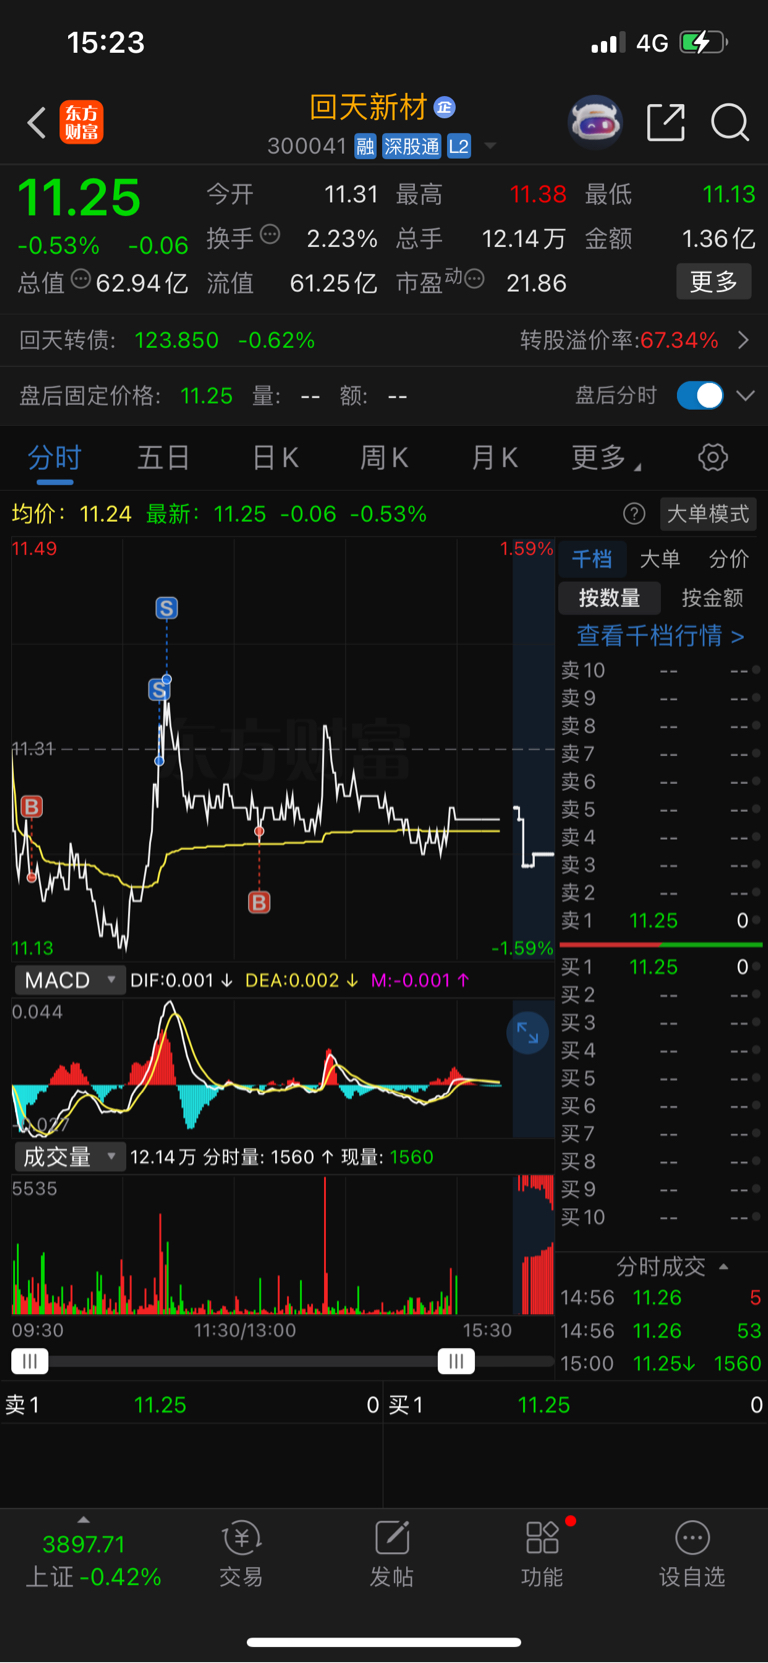Open 查看千档行情 link

[x=660, y=636]
